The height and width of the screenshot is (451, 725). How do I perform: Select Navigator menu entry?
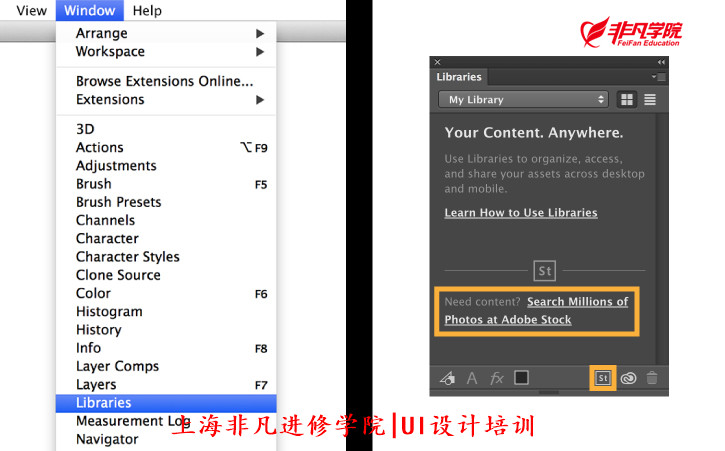coord(166,439)
